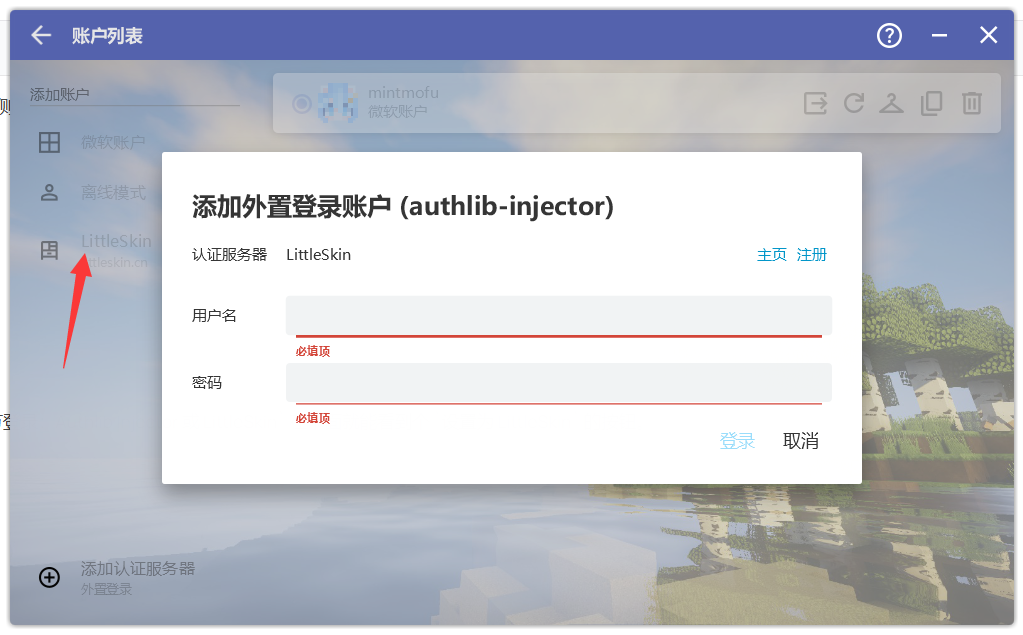This screenshot has width=1023, height=635.
Task: Choose offline mode (离线模式) option
Action: 112,192
